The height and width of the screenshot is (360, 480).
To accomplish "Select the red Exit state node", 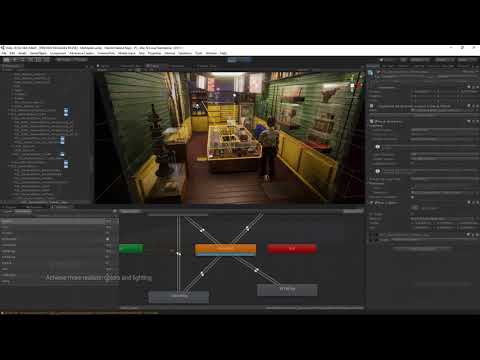I will (x=292, y=248).
